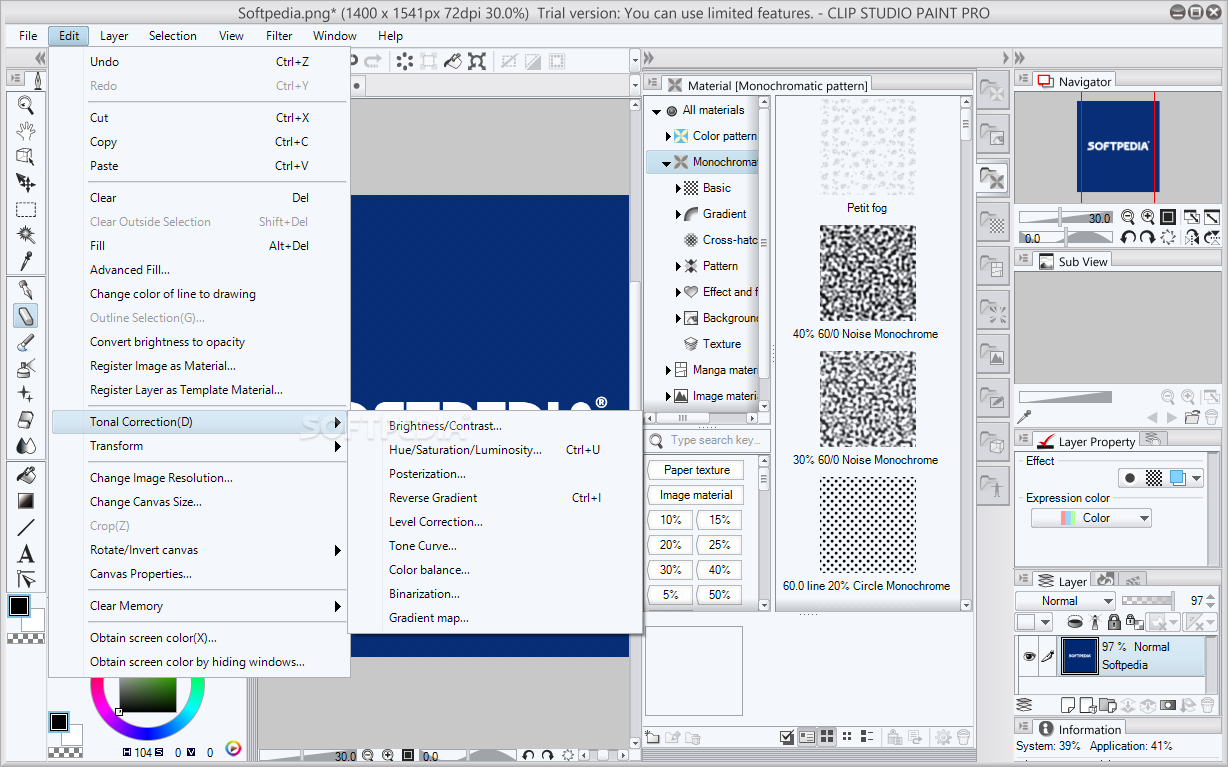Screen dimensions: 1228x767
Task: Select the Eraser block tool
Action: click(x=26, y=420)
